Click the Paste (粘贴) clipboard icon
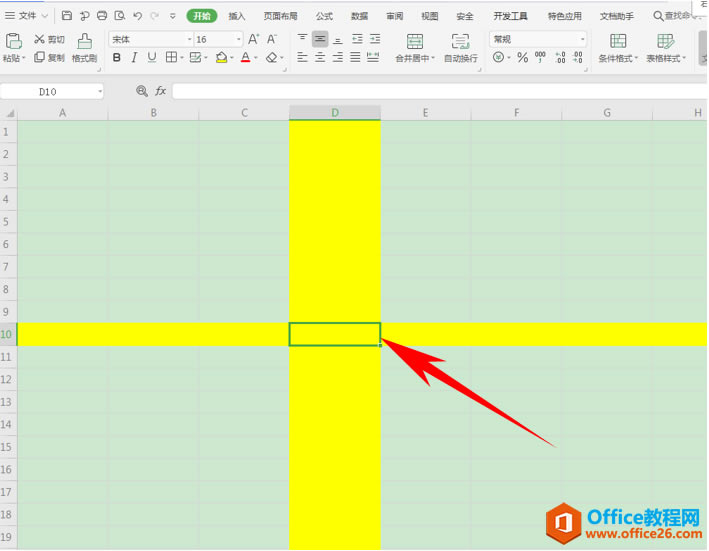 14,41
